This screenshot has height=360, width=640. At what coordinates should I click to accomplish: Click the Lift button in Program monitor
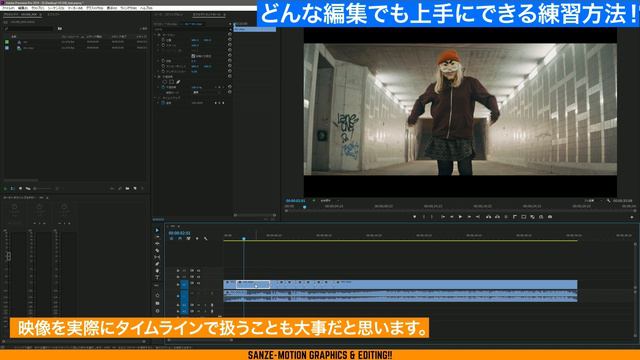click(488, 217)
